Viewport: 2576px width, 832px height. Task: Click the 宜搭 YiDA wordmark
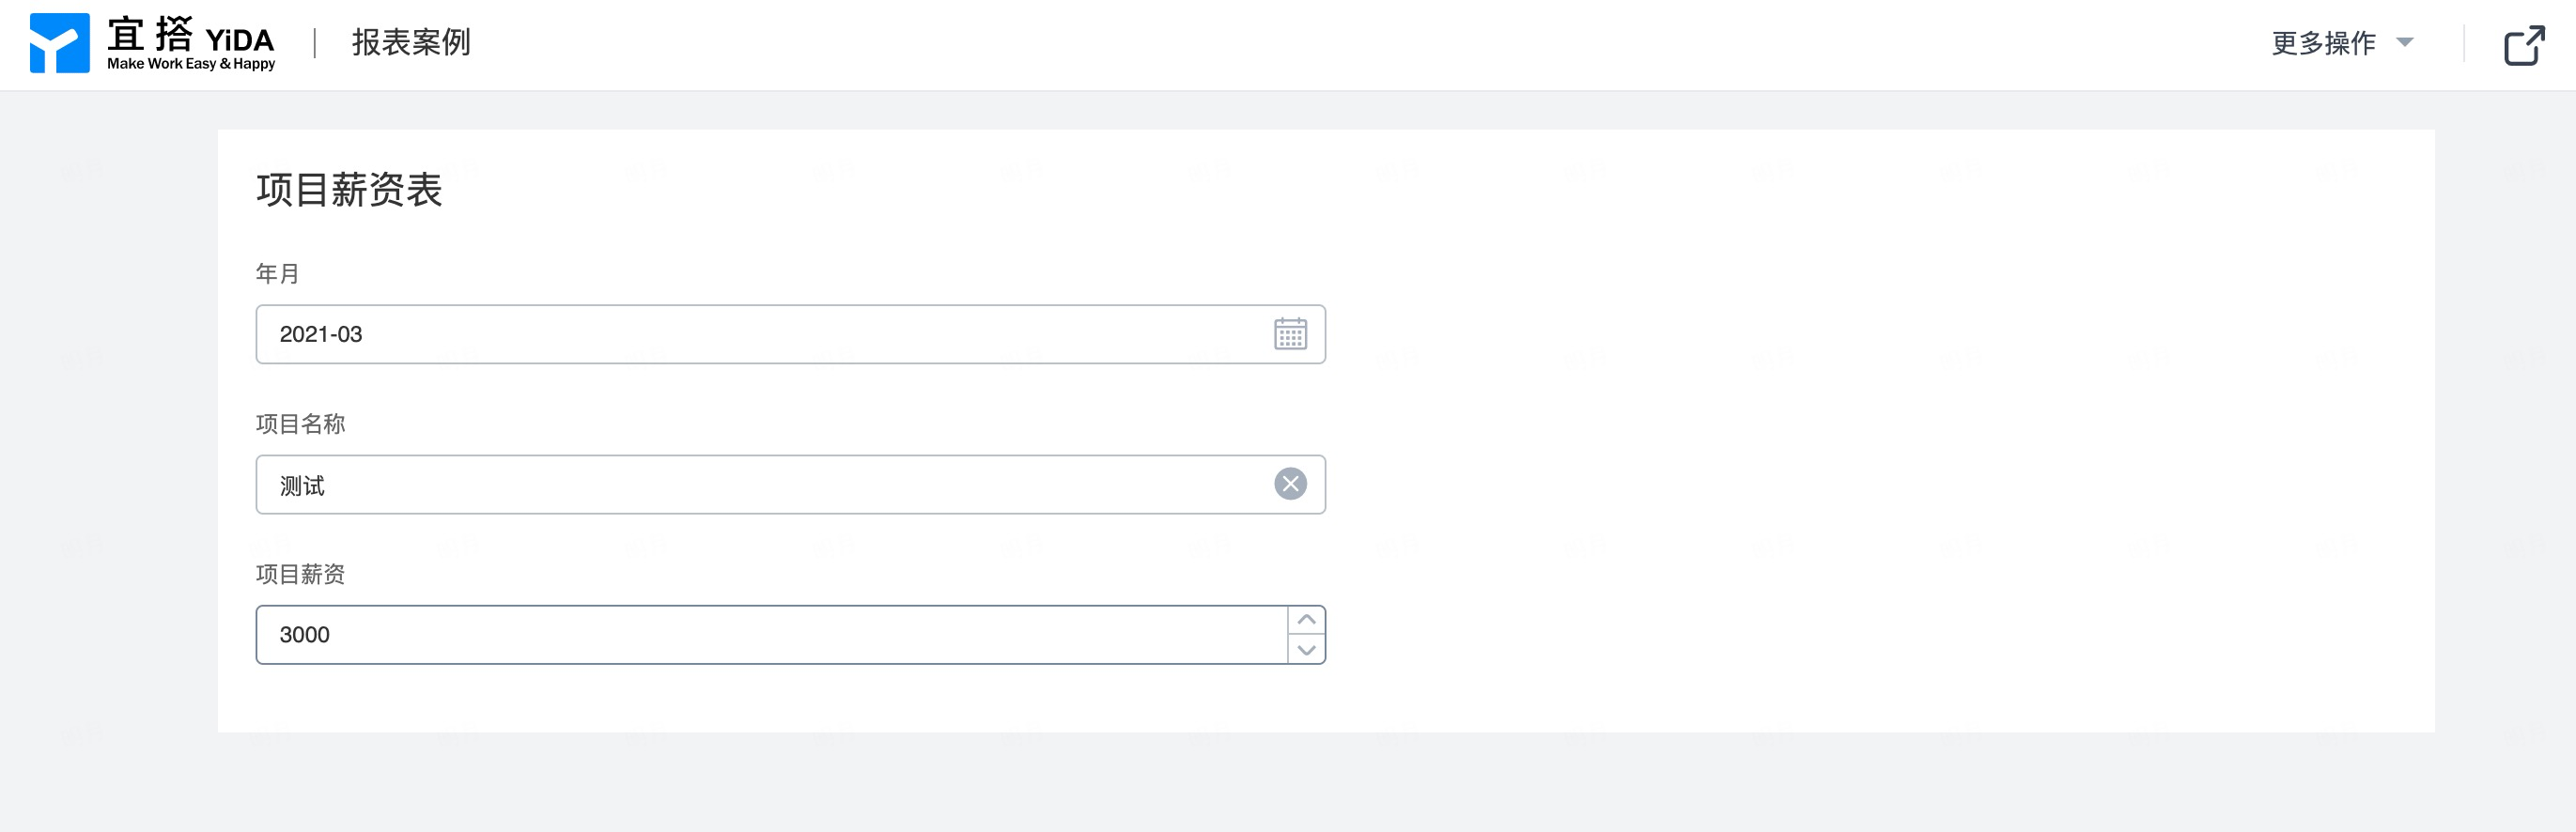click(190, 35)
